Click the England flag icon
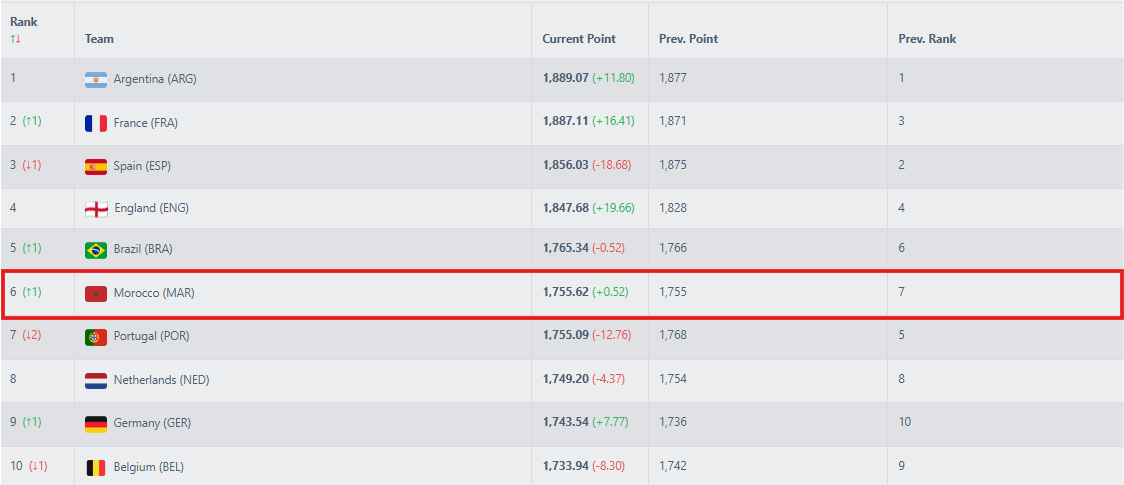Image resolution: width=1124 pixels, height=485 pixels. pos(96,208)
